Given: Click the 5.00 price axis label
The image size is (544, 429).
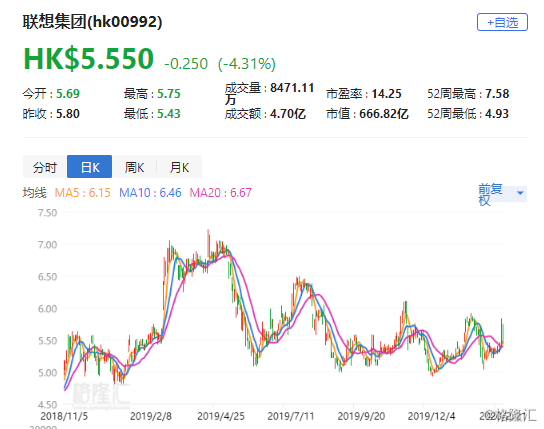Looking at the screenshot, I should [x=48, y=373].
